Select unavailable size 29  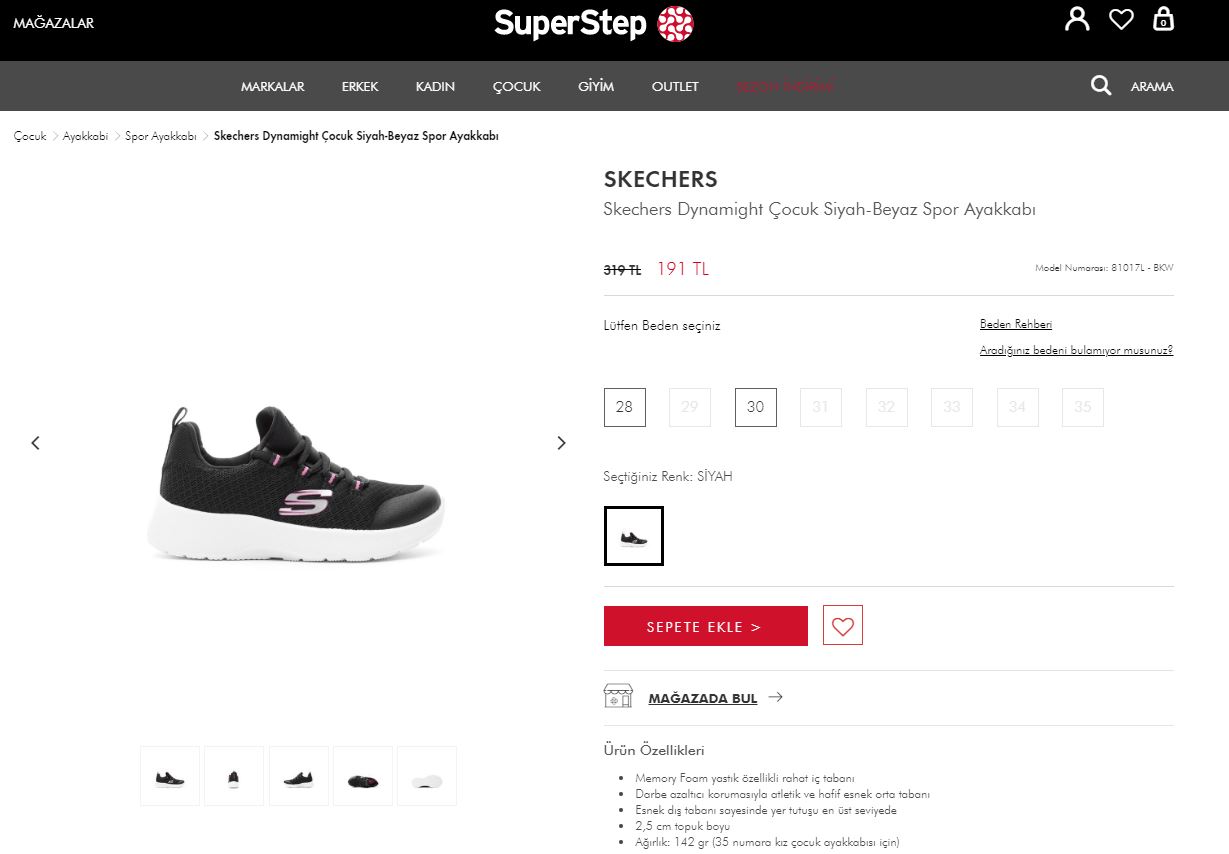(690, 407)
